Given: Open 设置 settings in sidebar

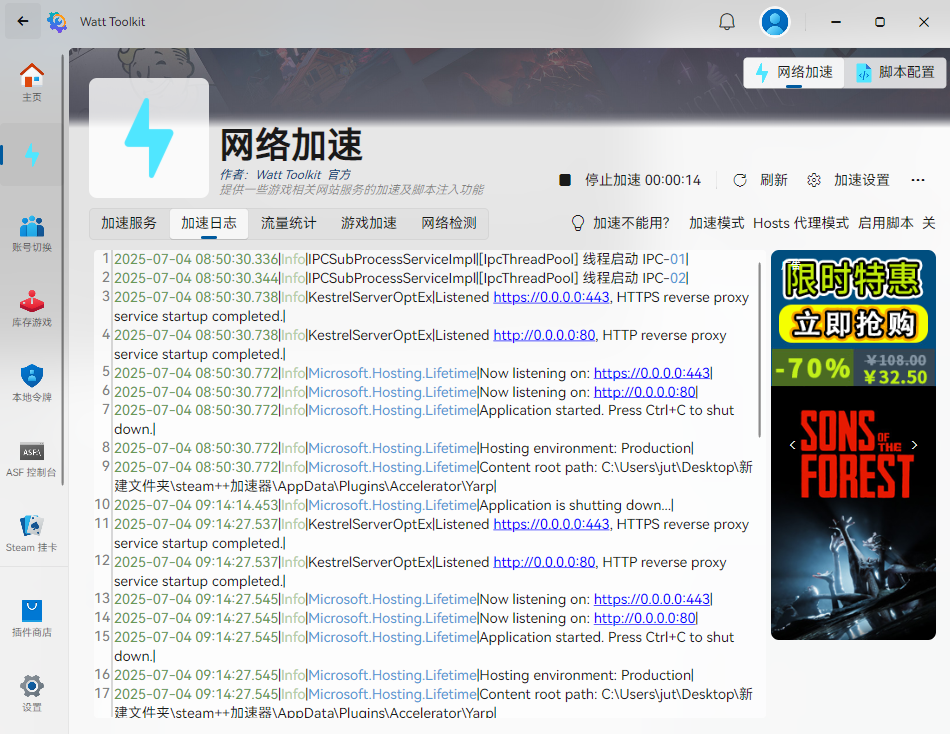Looking at the screenshot, I should click(x=32, y=694).
